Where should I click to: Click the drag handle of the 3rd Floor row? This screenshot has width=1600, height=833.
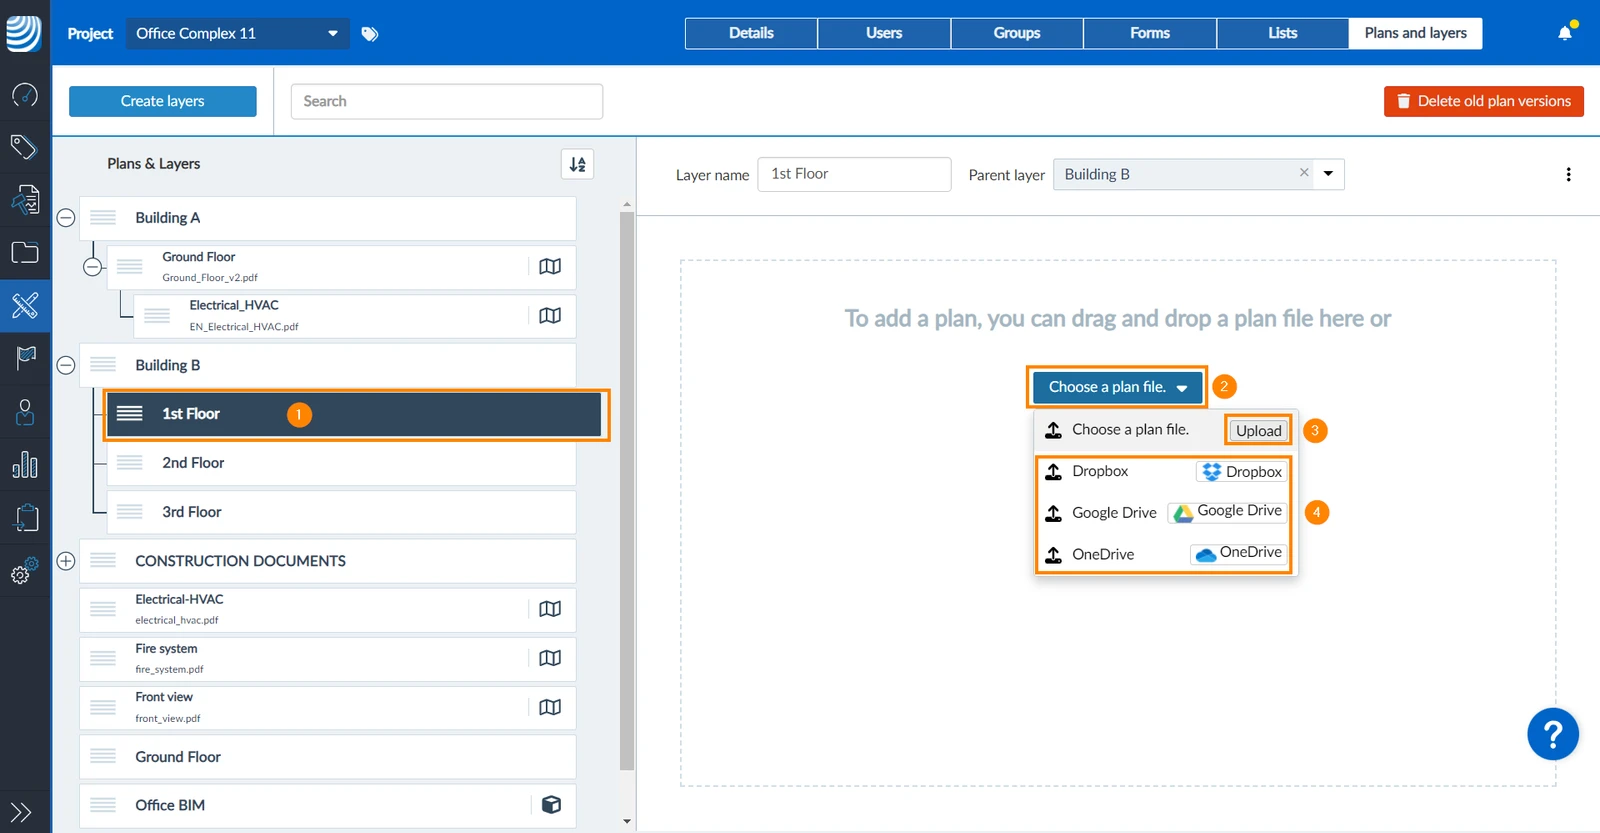(130, 512)
